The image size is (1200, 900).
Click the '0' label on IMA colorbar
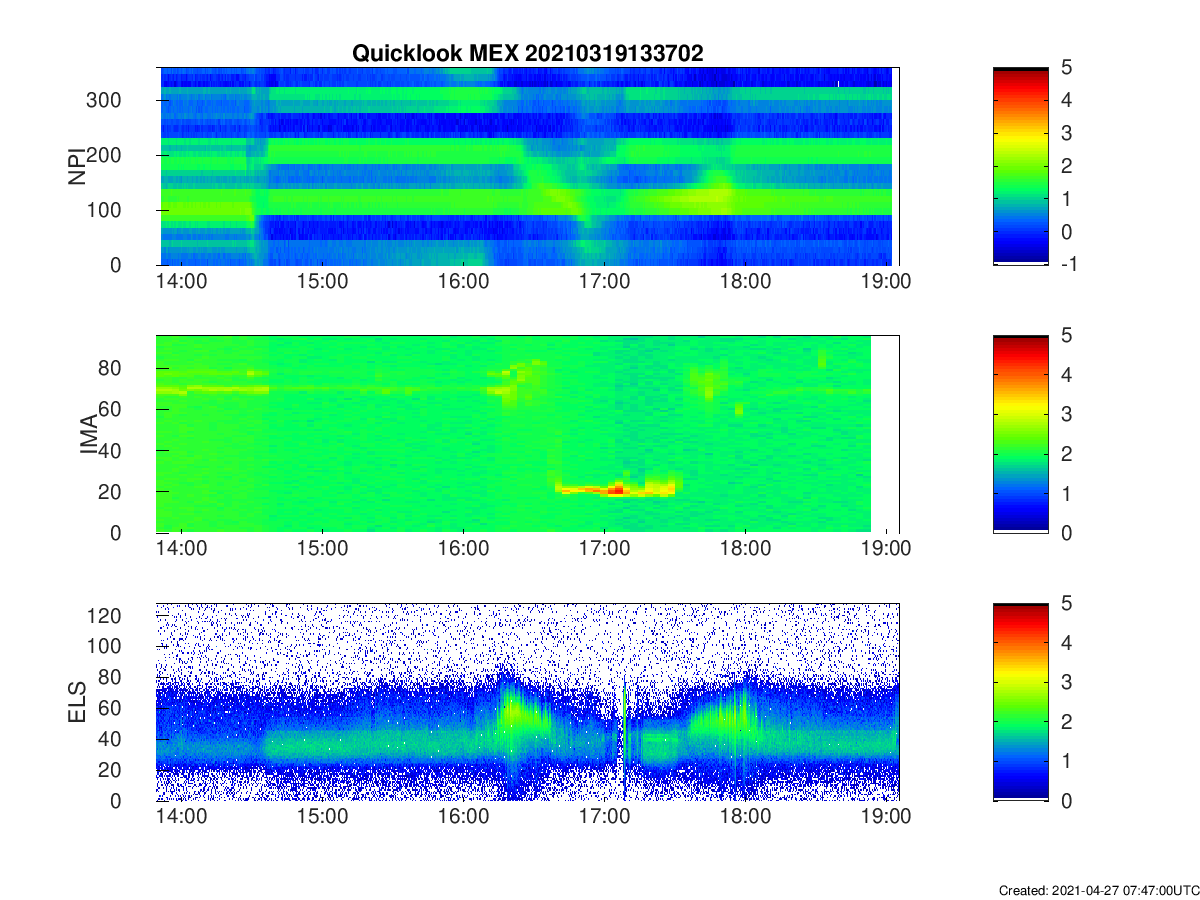(1067, 533)
